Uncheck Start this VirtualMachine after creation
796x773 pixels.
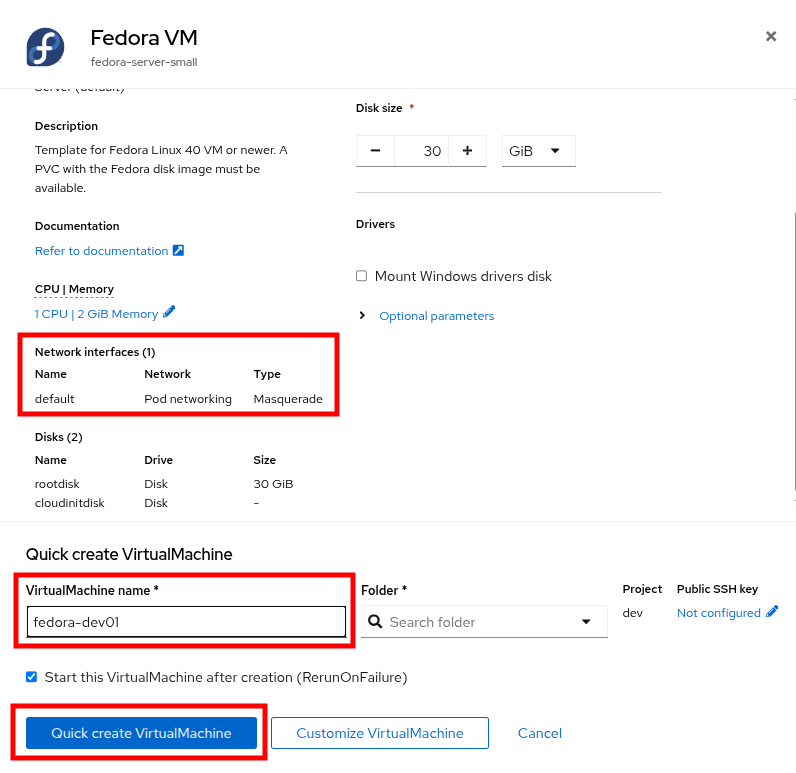click(31, 677)
